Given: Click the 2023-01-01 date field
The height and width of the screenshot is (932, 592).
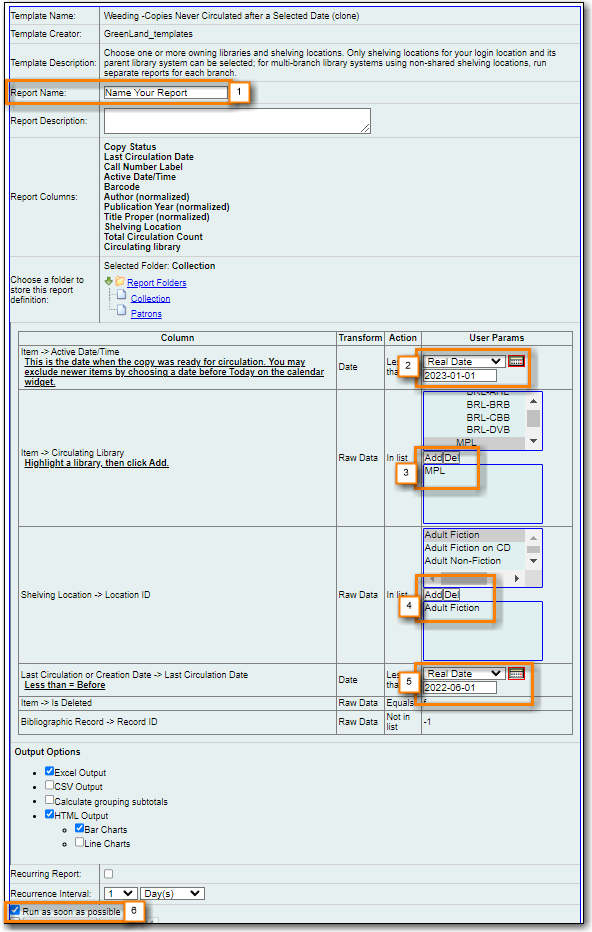Looking at the screenshot, I should (460, 376).
